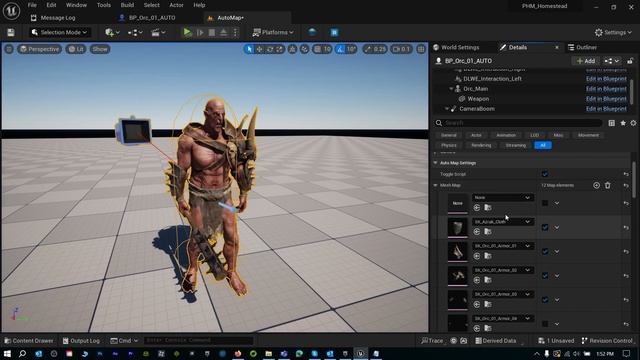Toggle world/local coordinate system icon
The height and width of the screenshot is (360, 640).
(292, 49)
